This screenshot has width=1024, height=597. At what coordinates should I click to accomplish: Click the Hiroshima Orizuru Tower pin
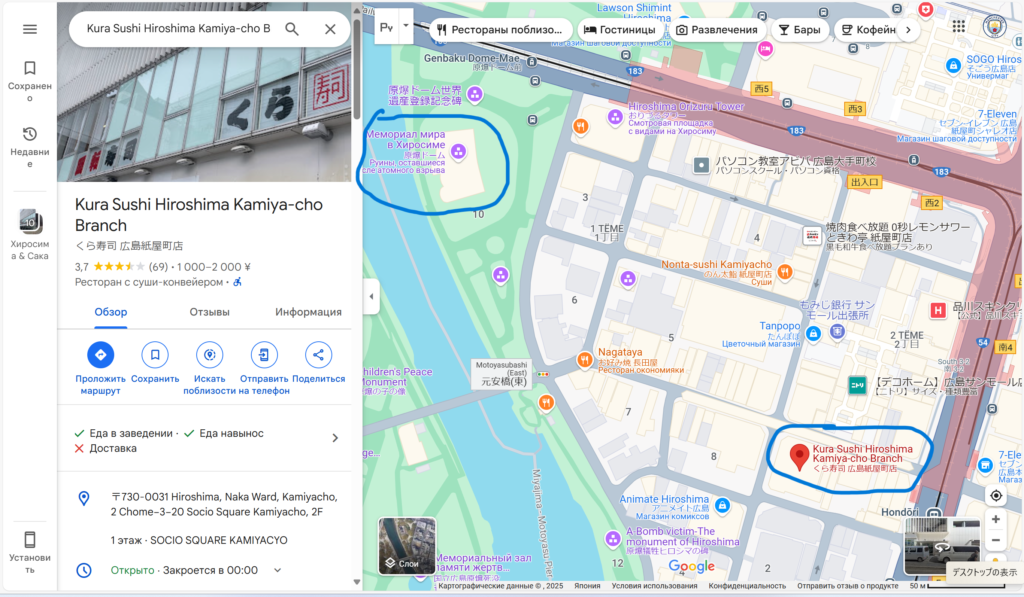615,117
